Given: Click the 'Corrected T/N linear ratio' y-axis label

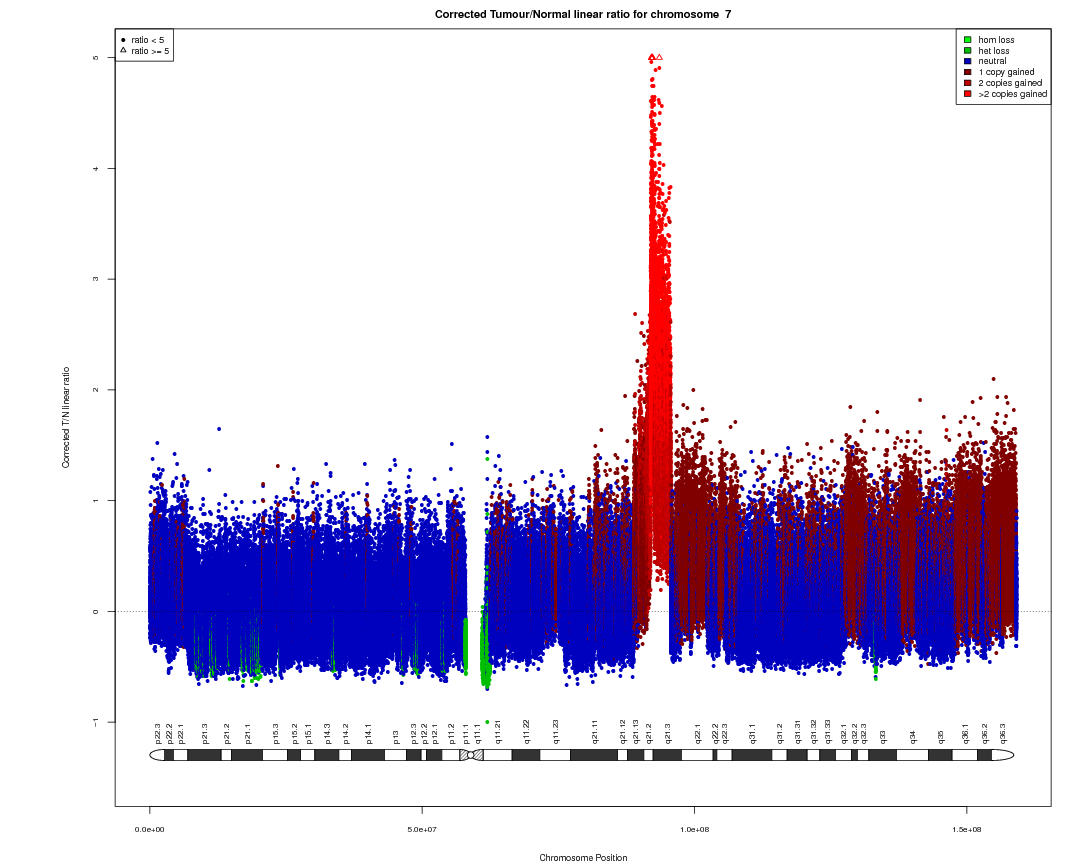Looking at the screenshot, I should pos(66,417).
